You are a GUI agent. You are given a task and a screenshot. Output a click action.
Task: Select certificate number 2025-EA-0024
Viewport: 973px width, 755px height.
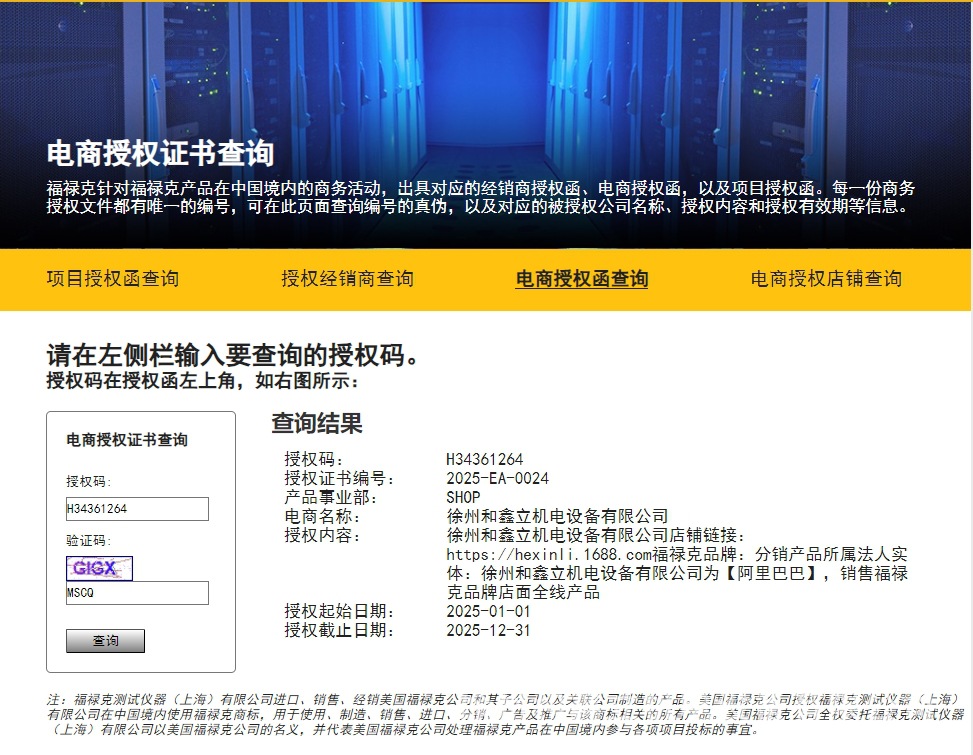click(x=498, y=478)
